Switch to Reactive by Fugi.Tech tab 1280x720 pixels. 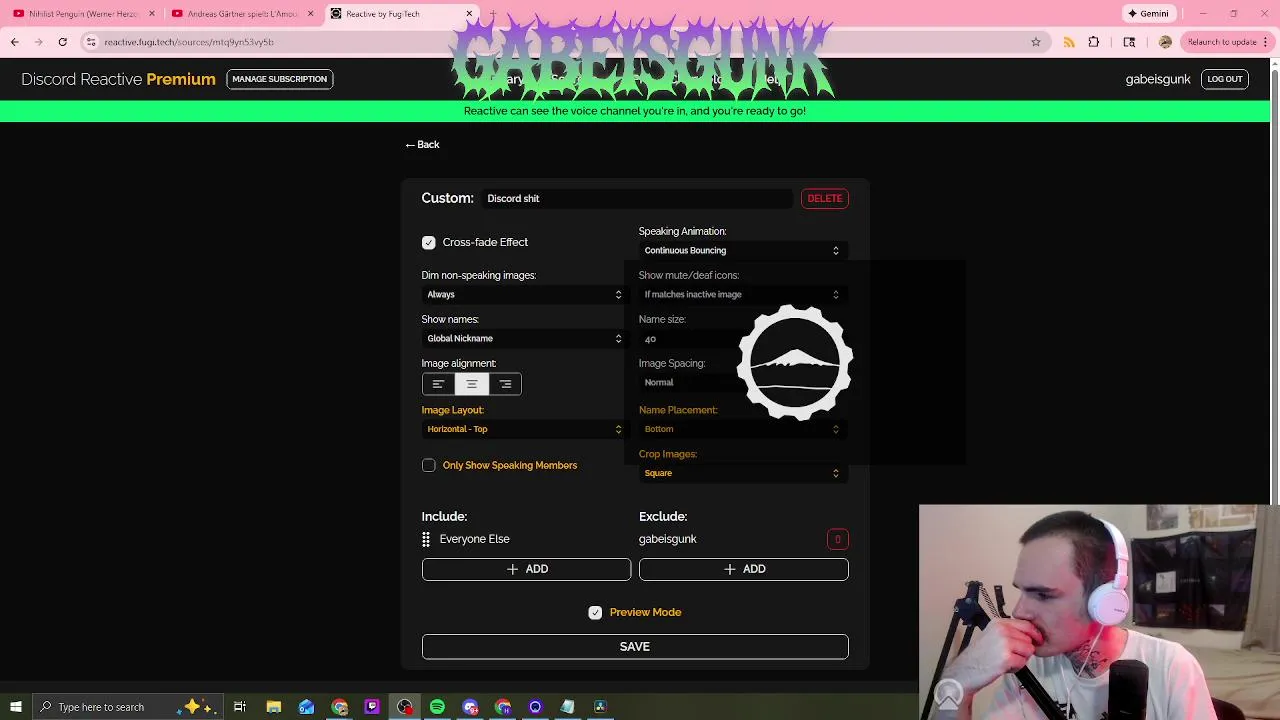click(400, 14)
